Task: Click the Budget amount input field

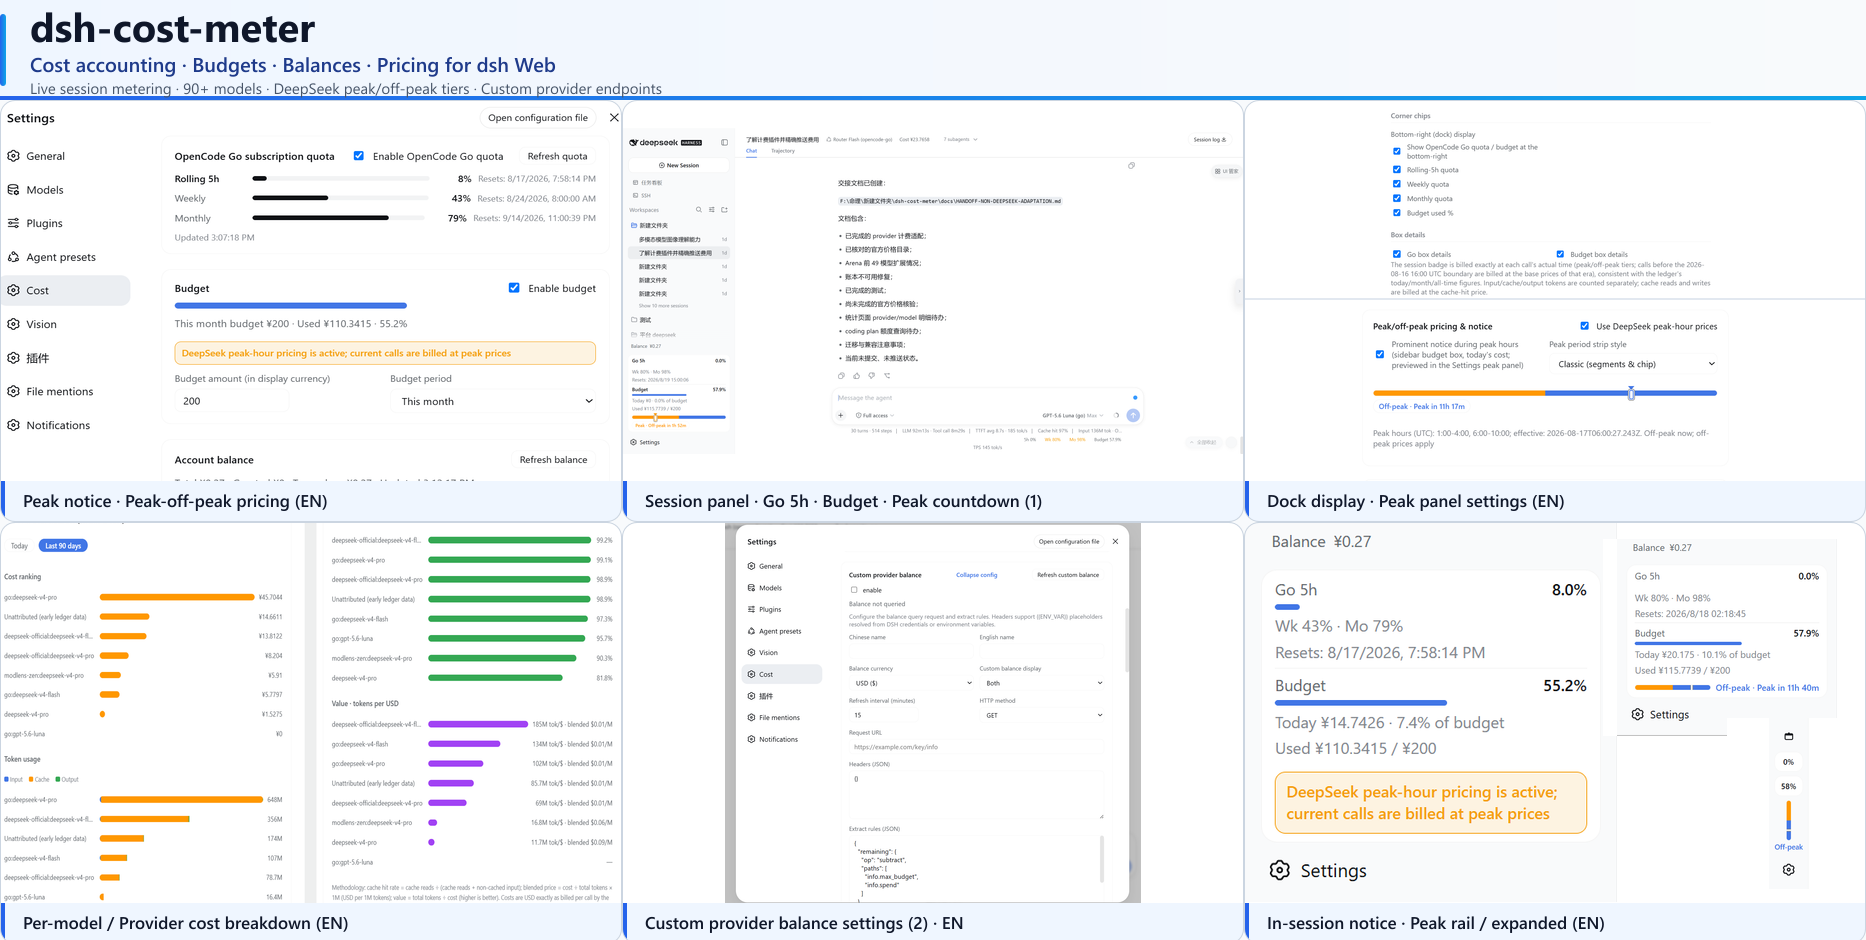Action: 232,401
